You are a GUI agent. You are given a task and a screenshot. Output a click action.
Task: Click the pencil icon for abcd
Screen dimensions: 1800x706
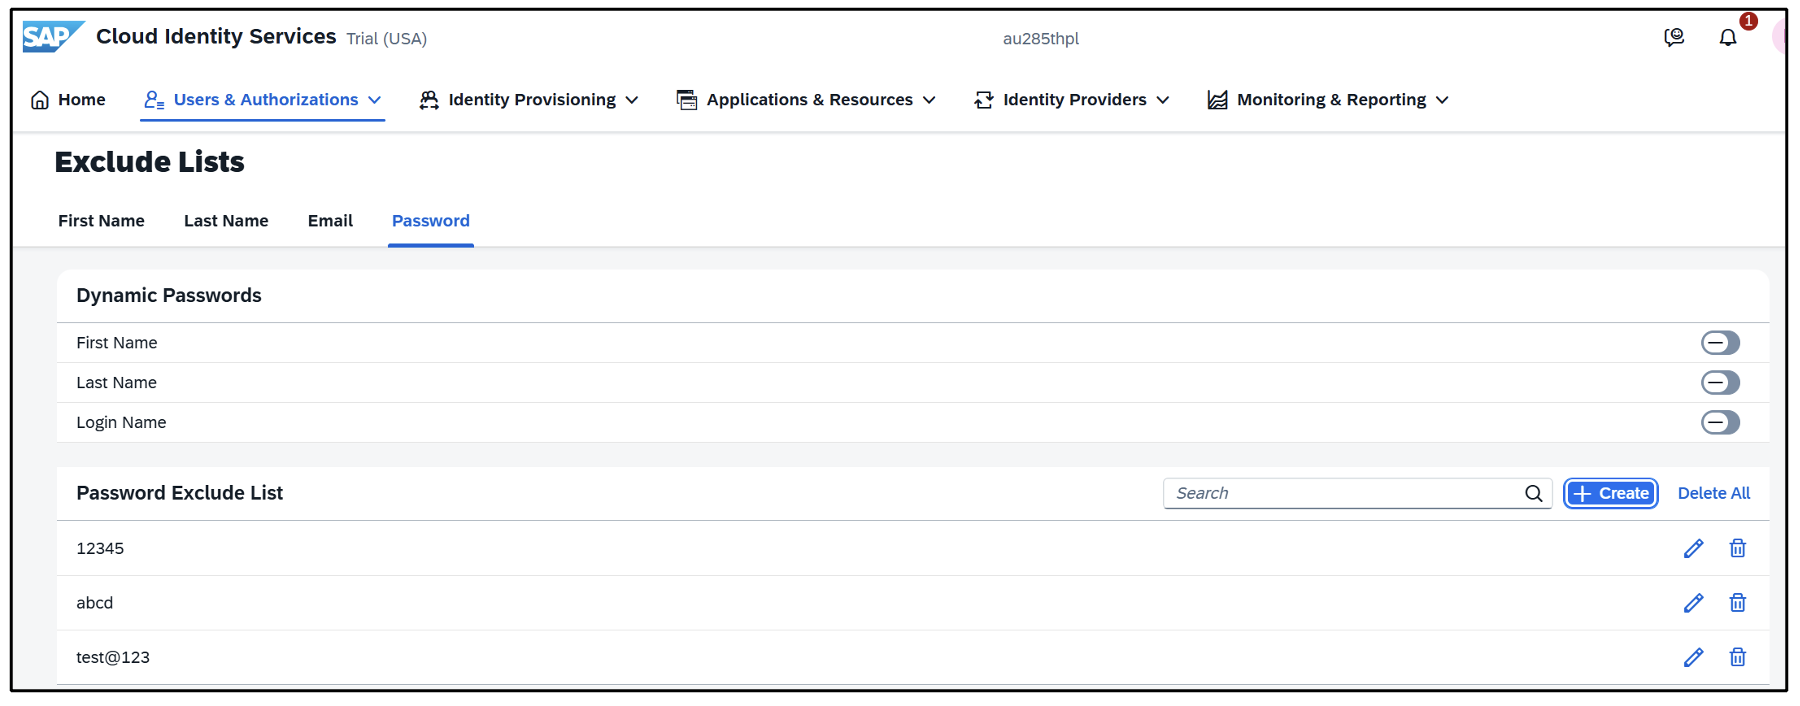click(x=1693, y=603)
